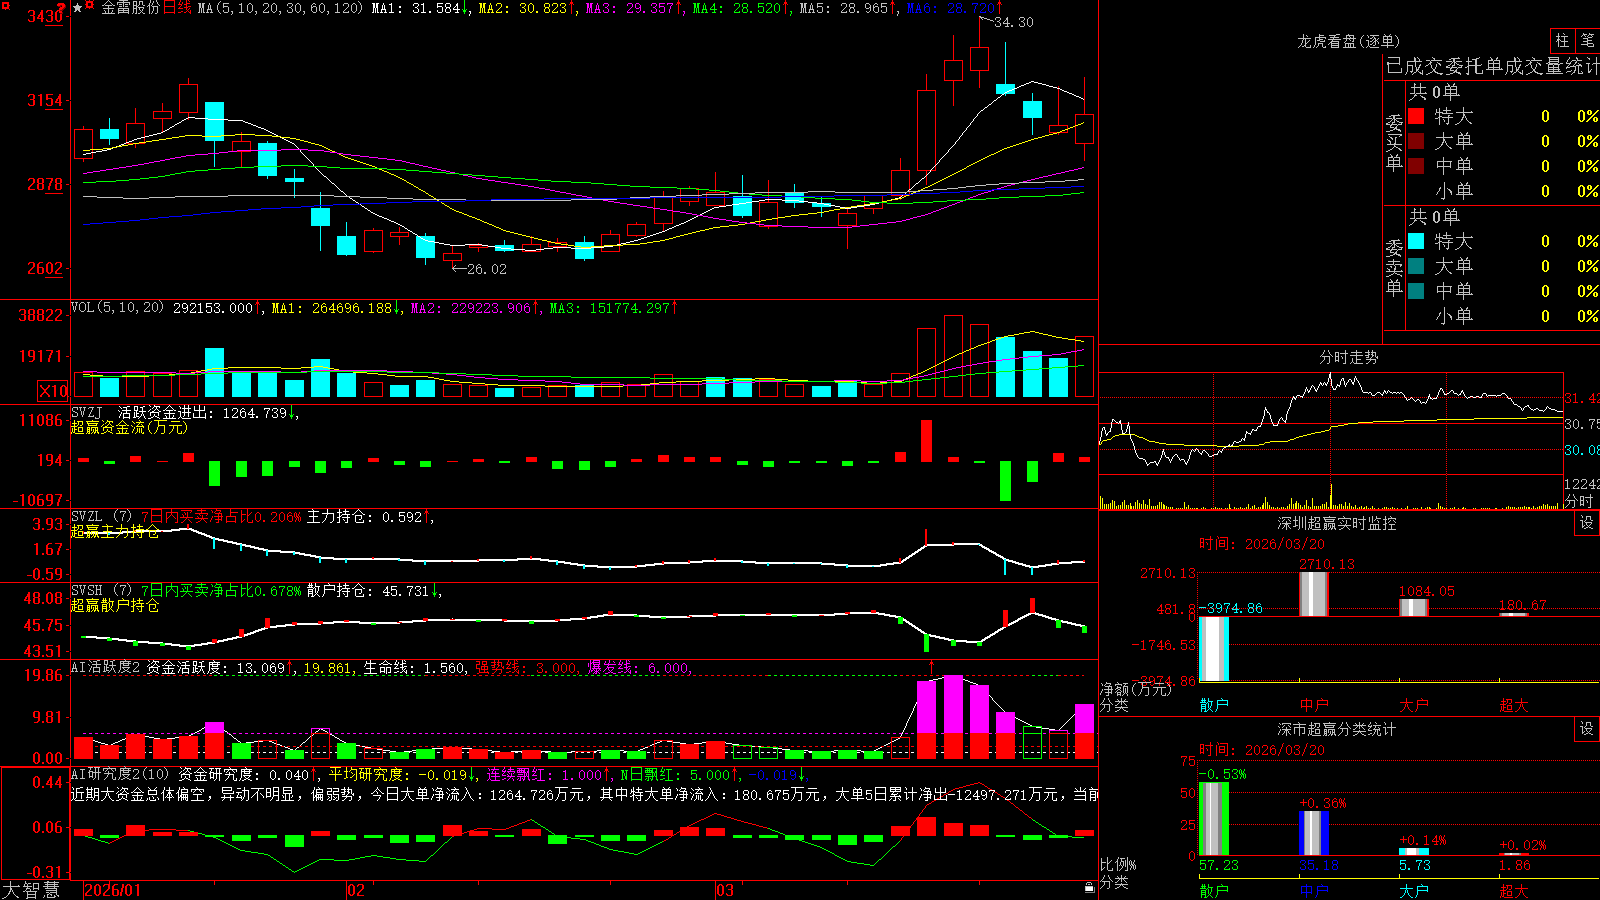
Task: Click 大户 category in 实时监控 chart
Action: click(x=1414, y=705)
